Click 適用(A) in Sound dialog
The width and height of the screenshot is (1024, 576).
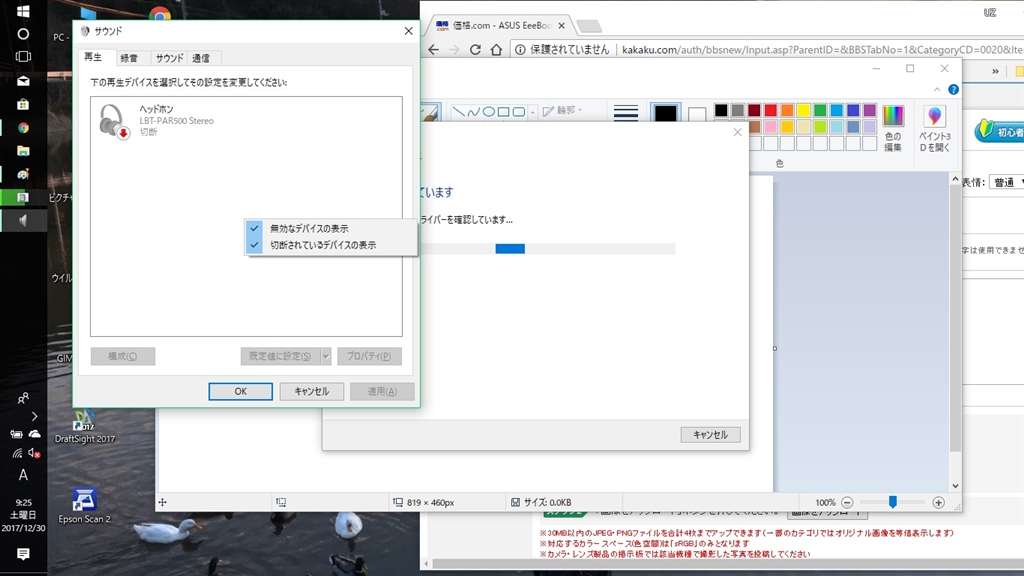[382, 391]
